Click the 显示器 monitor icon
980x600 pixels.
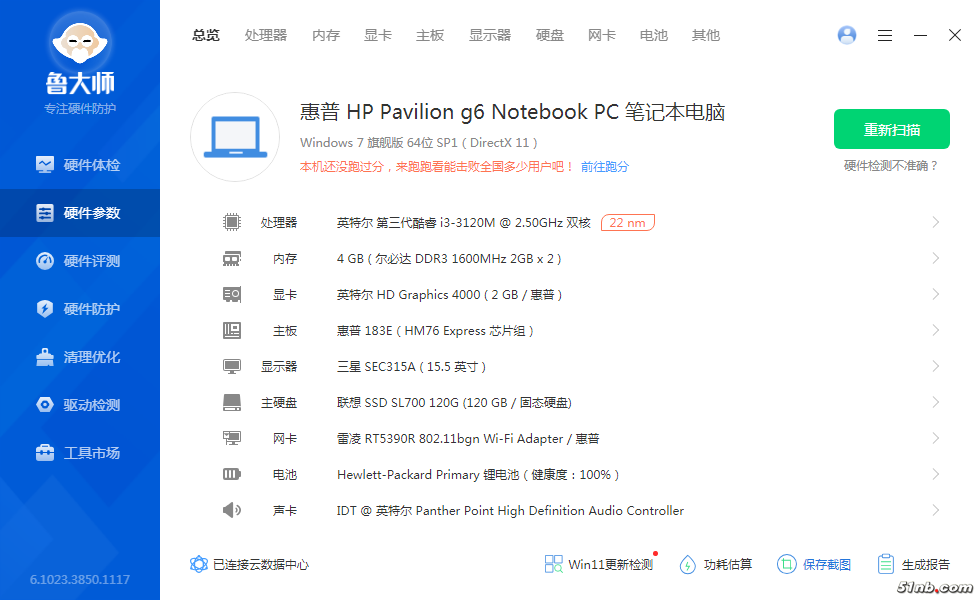tap(232, 366)
